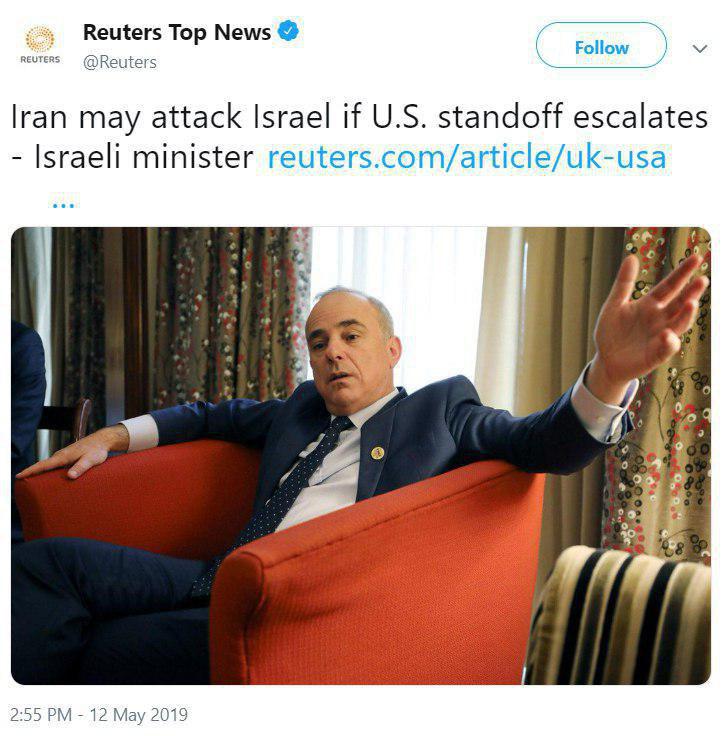Click the Reuters profile logo avatar

pyautogui.click(x=40, y=44)
